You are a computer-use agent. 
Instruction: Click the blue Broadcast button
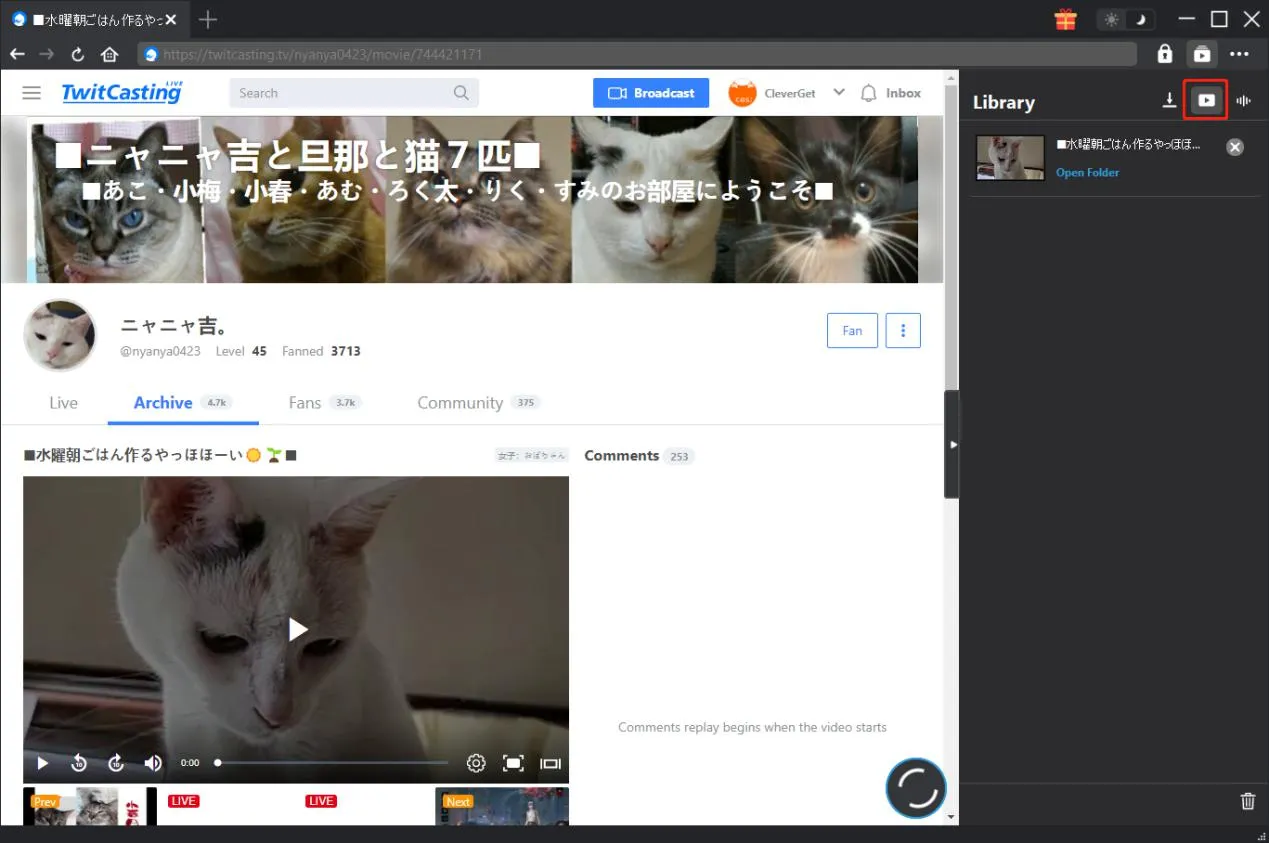click(x=651, y=93)
